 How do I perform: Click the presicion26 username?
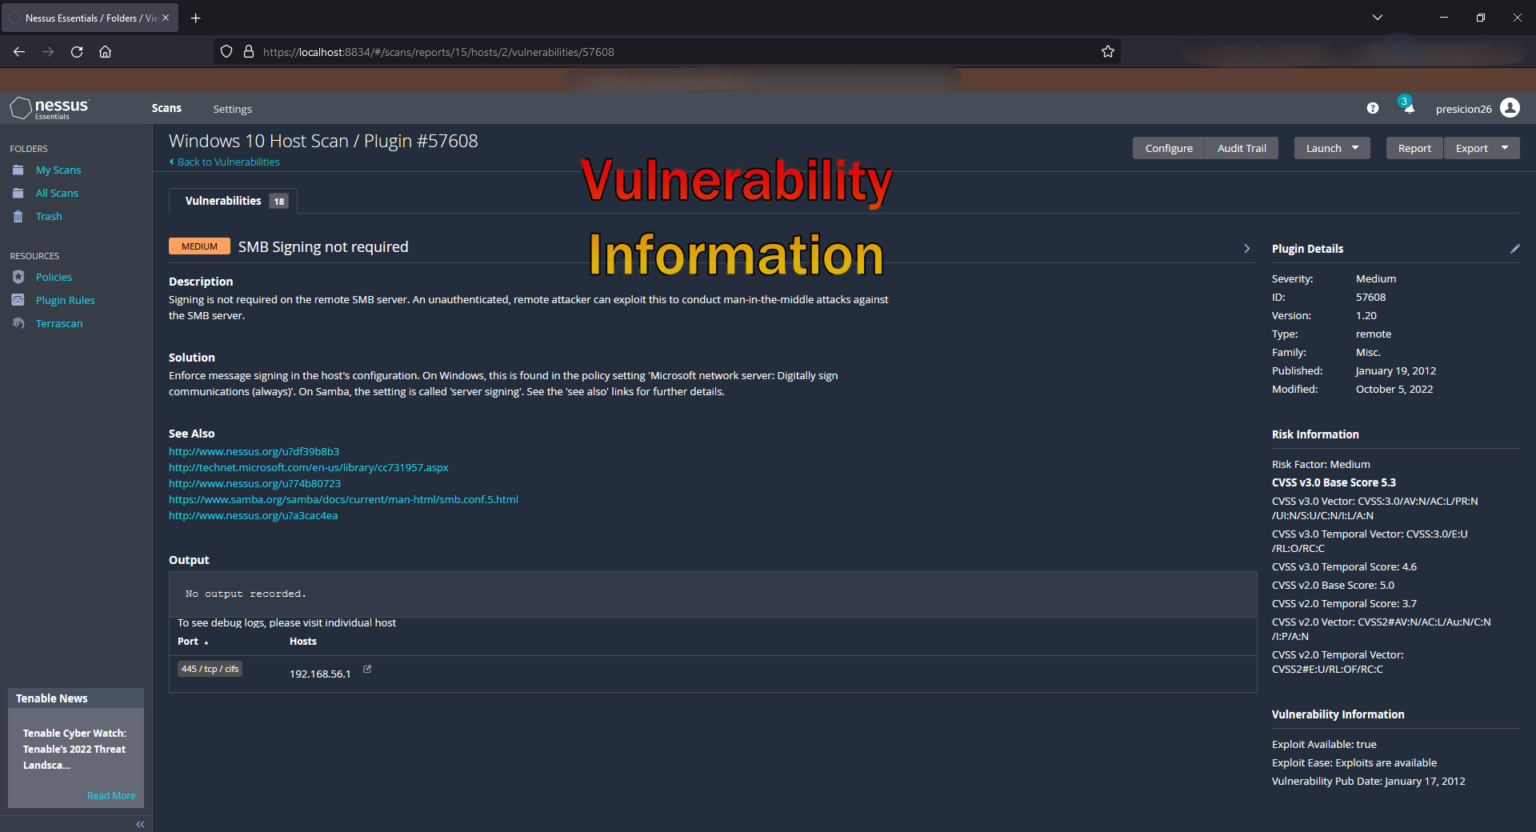pos(1463,109)
